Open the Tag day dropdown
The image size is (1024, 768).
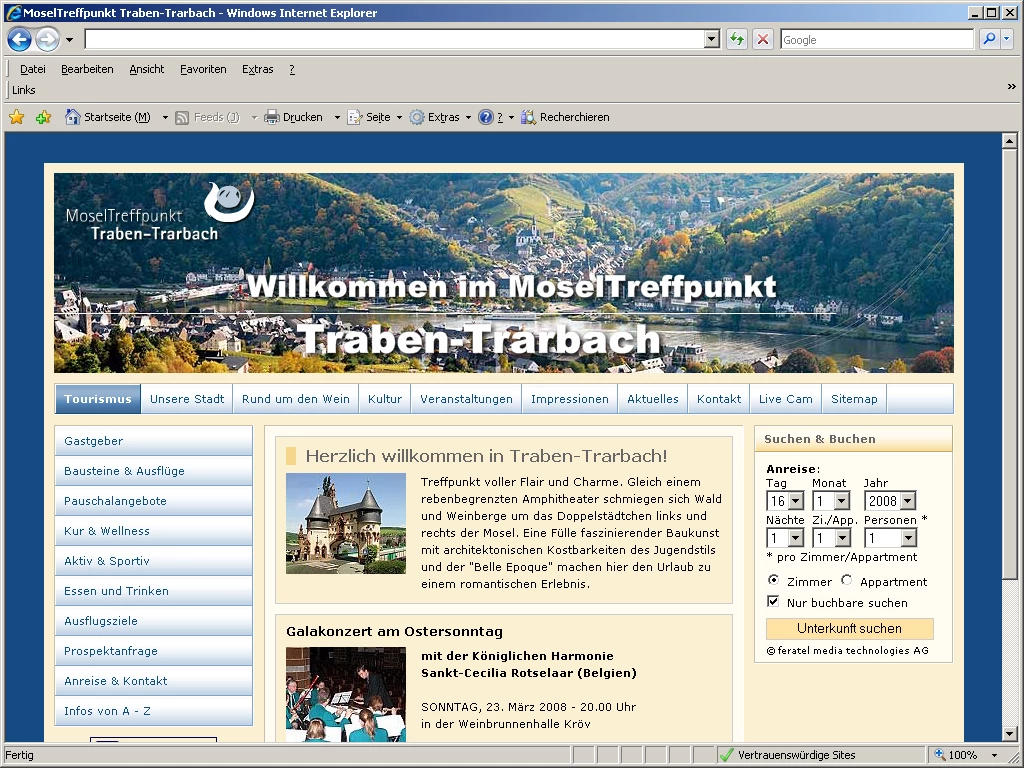[x=796, y=501]
